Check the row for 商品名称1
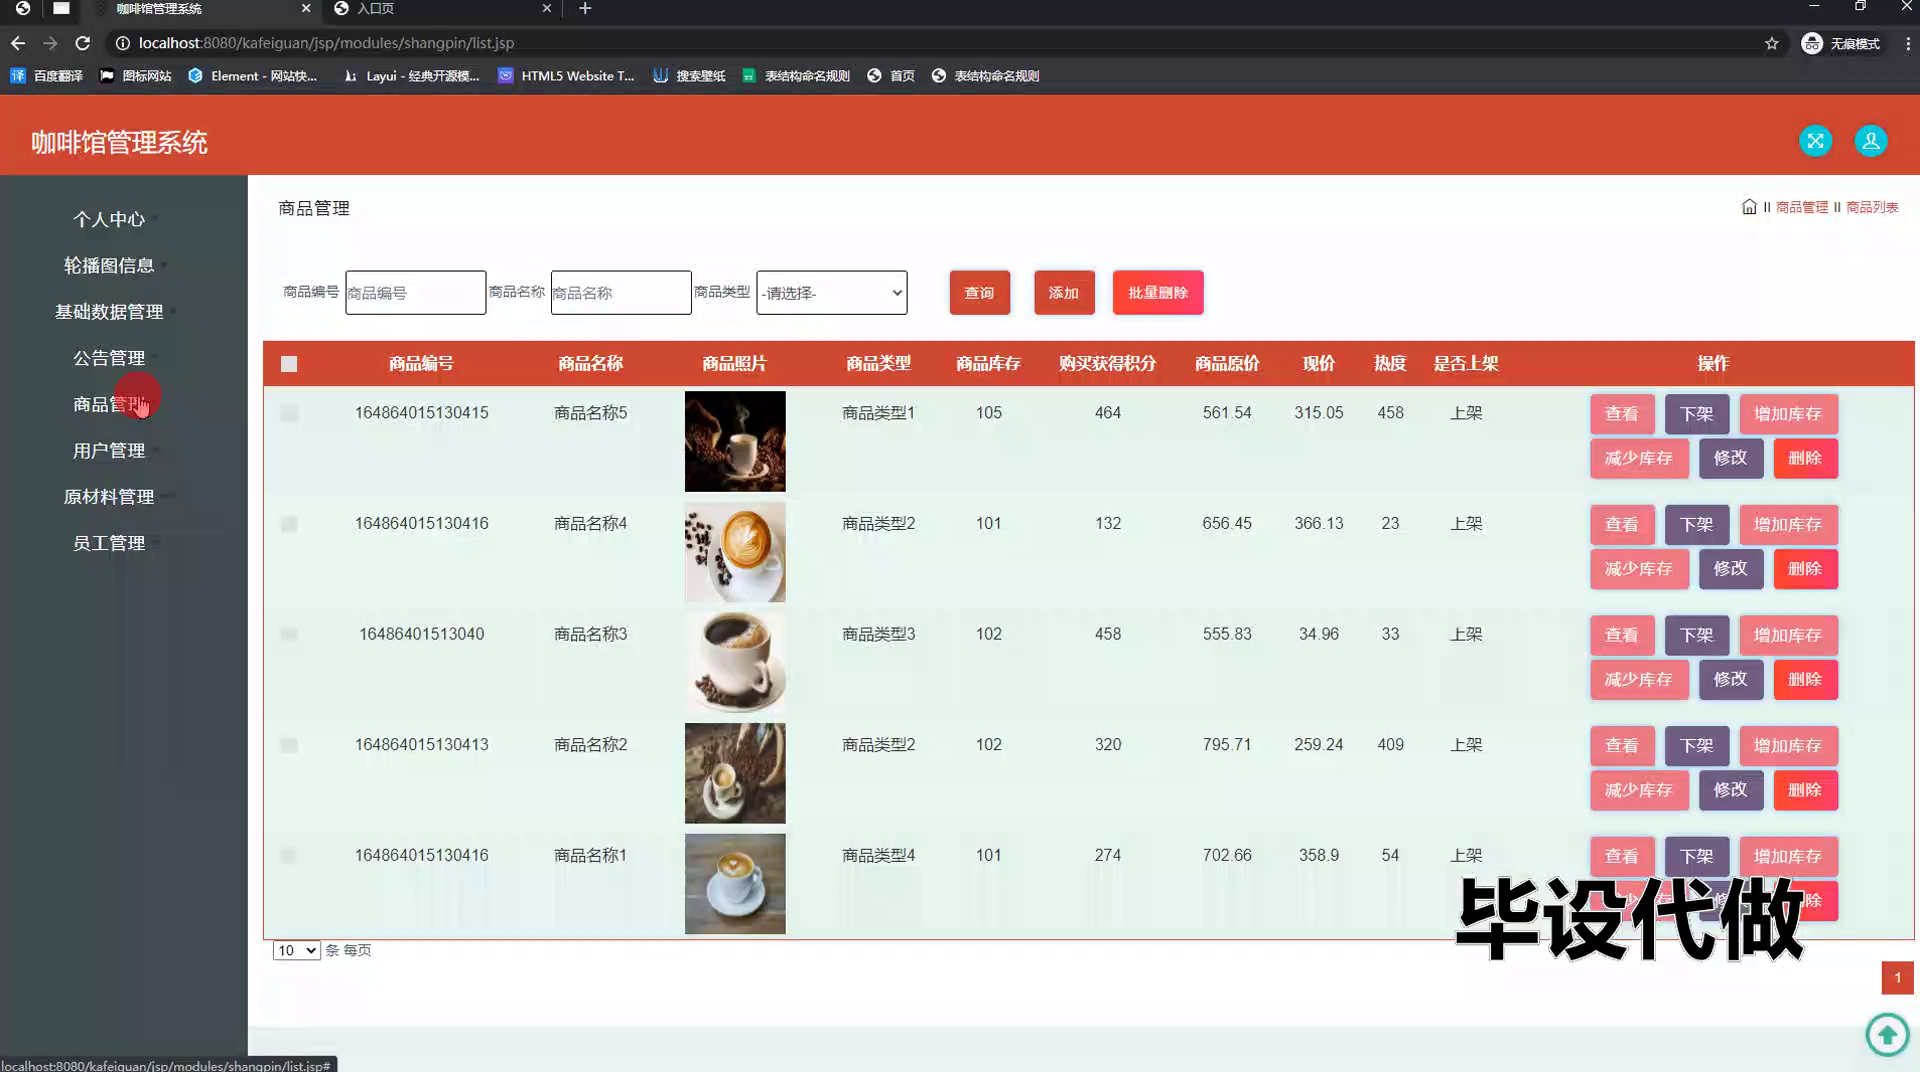This screenshot has height=1072, width=1920. 289,856
